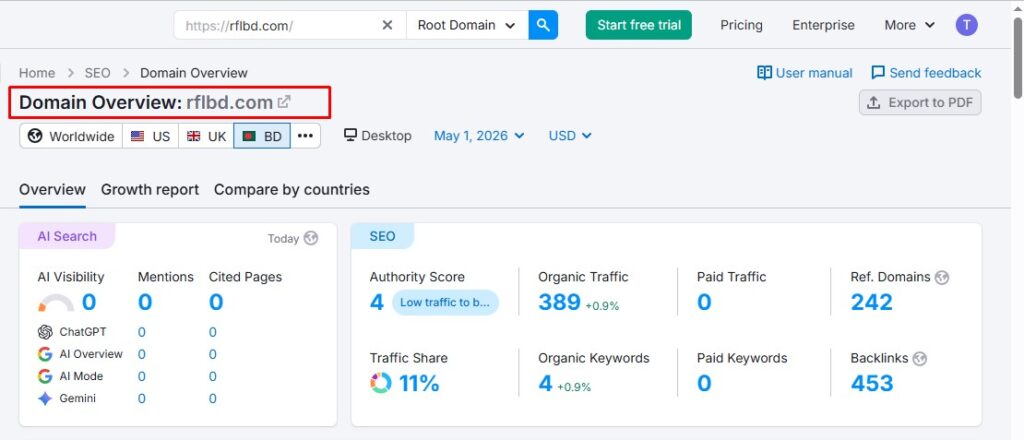Image resolution: width=1024 pixels, height=440 pixels.
Task: Click the SEO card label
Action: click(382, 236)
